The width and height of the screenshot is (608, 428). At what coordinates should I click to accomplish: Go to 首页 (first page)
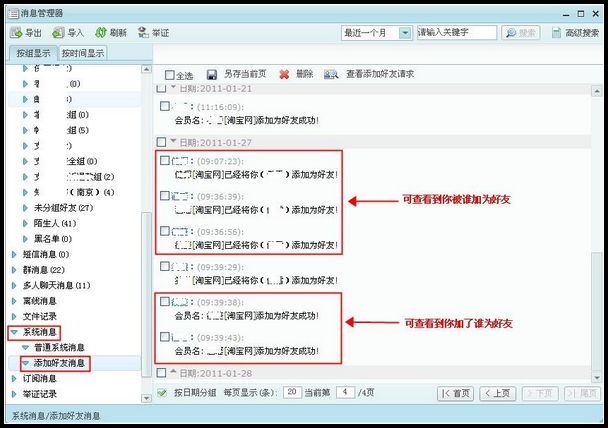[456, 393]
